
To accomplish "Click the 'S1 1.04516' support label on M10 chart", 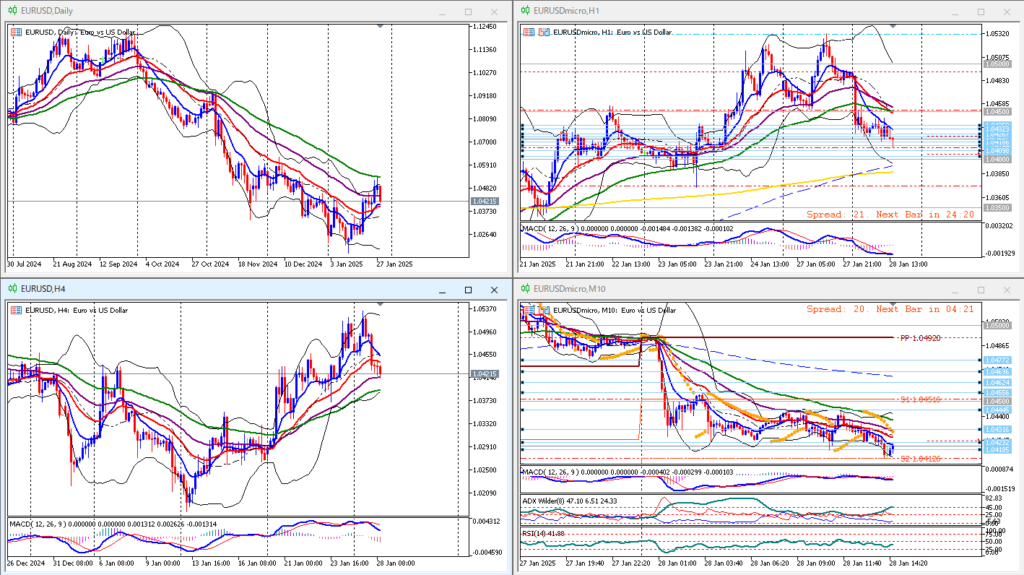I will click(x=920, y=399).
